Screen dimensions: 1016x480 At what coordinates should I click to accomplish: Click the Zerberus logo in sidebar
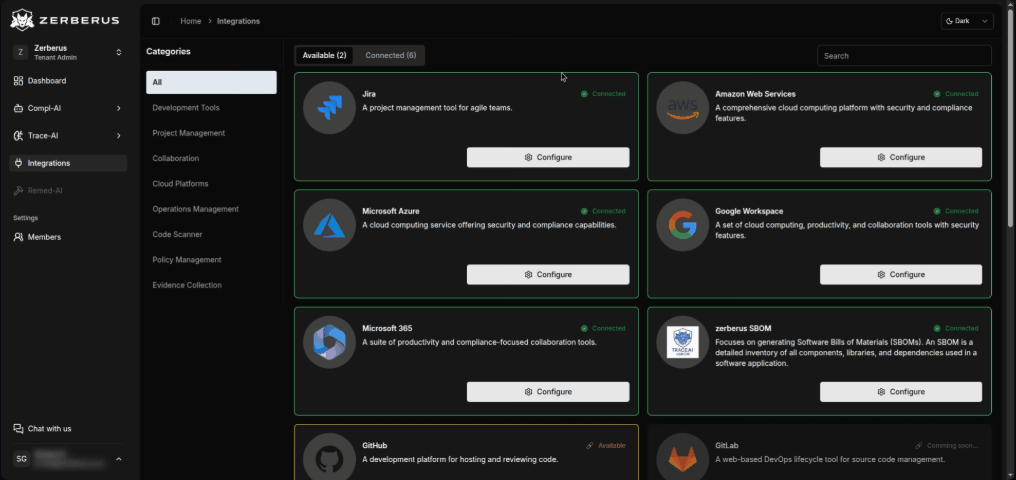(x=65, y=19)
